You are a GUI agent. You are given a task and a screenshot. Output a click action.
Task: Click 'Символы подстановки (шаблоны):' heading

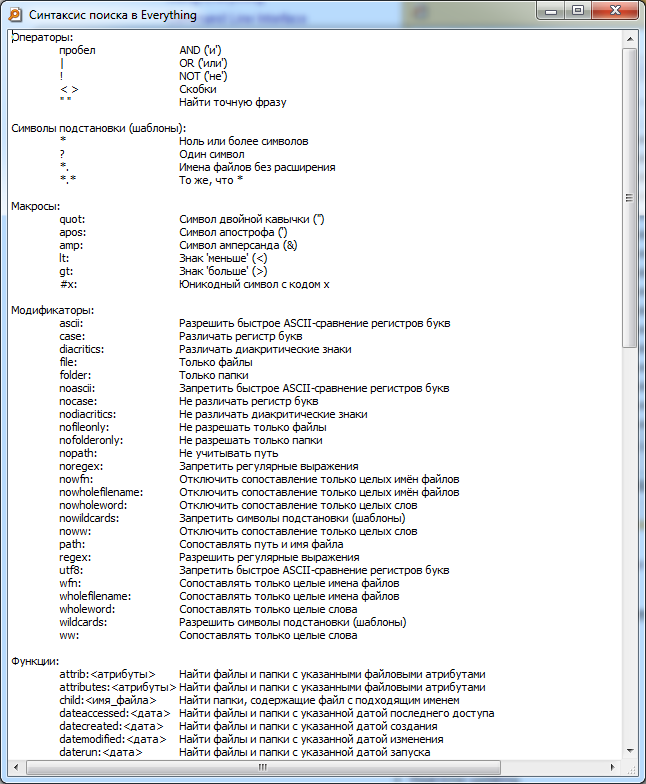point(98,128)
